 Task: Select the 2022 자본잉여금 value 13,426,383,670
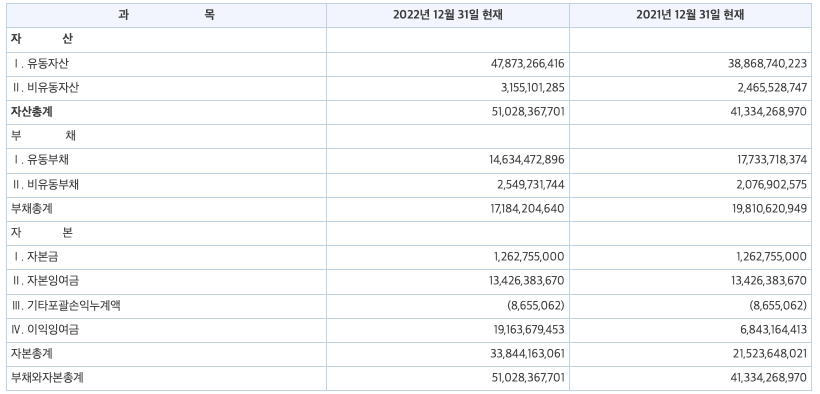point(527,281)
